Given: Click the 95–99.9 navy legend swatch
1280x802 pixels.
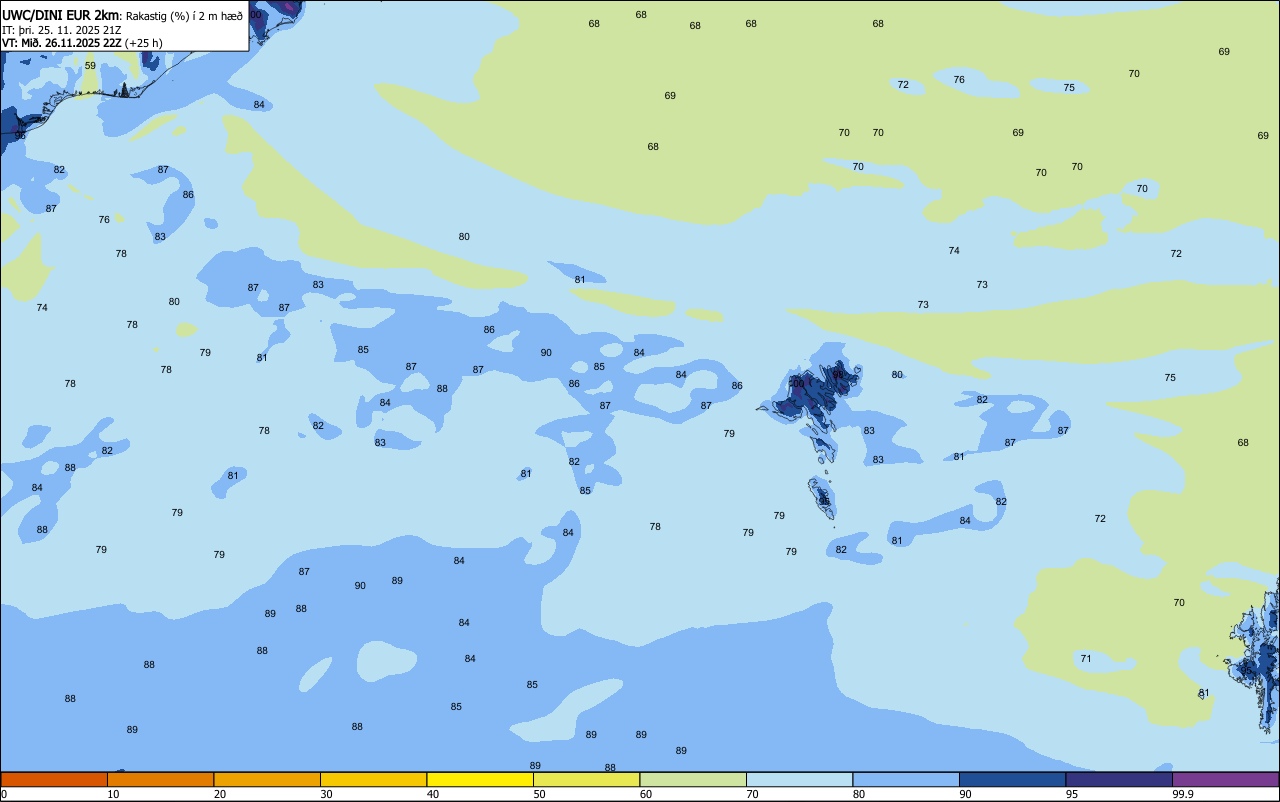Looking at the screenshot, I should pyautogui.click(x=1119, y=779).
